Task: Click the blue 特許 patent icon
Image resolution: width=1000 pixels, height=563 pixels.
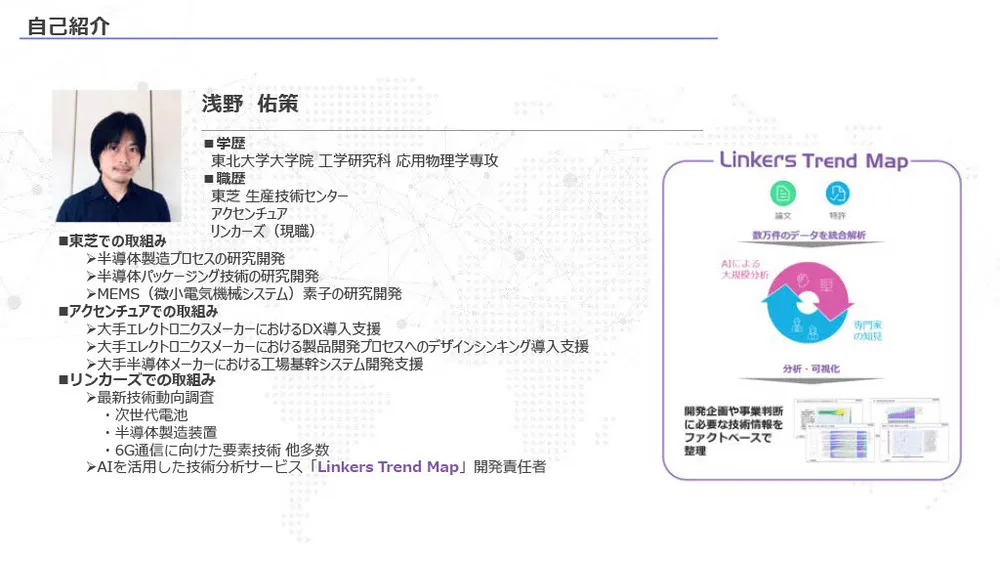Action: 837,193
